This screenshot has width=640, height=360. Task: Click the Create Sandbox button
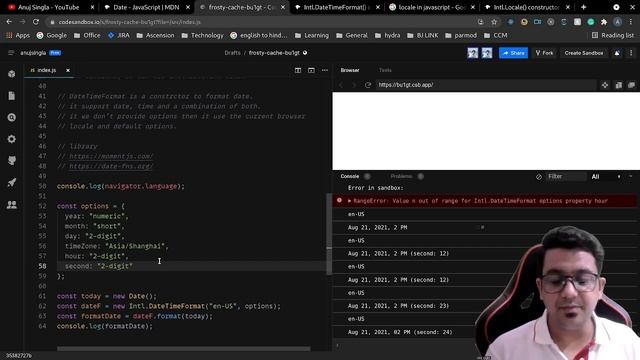584,53
